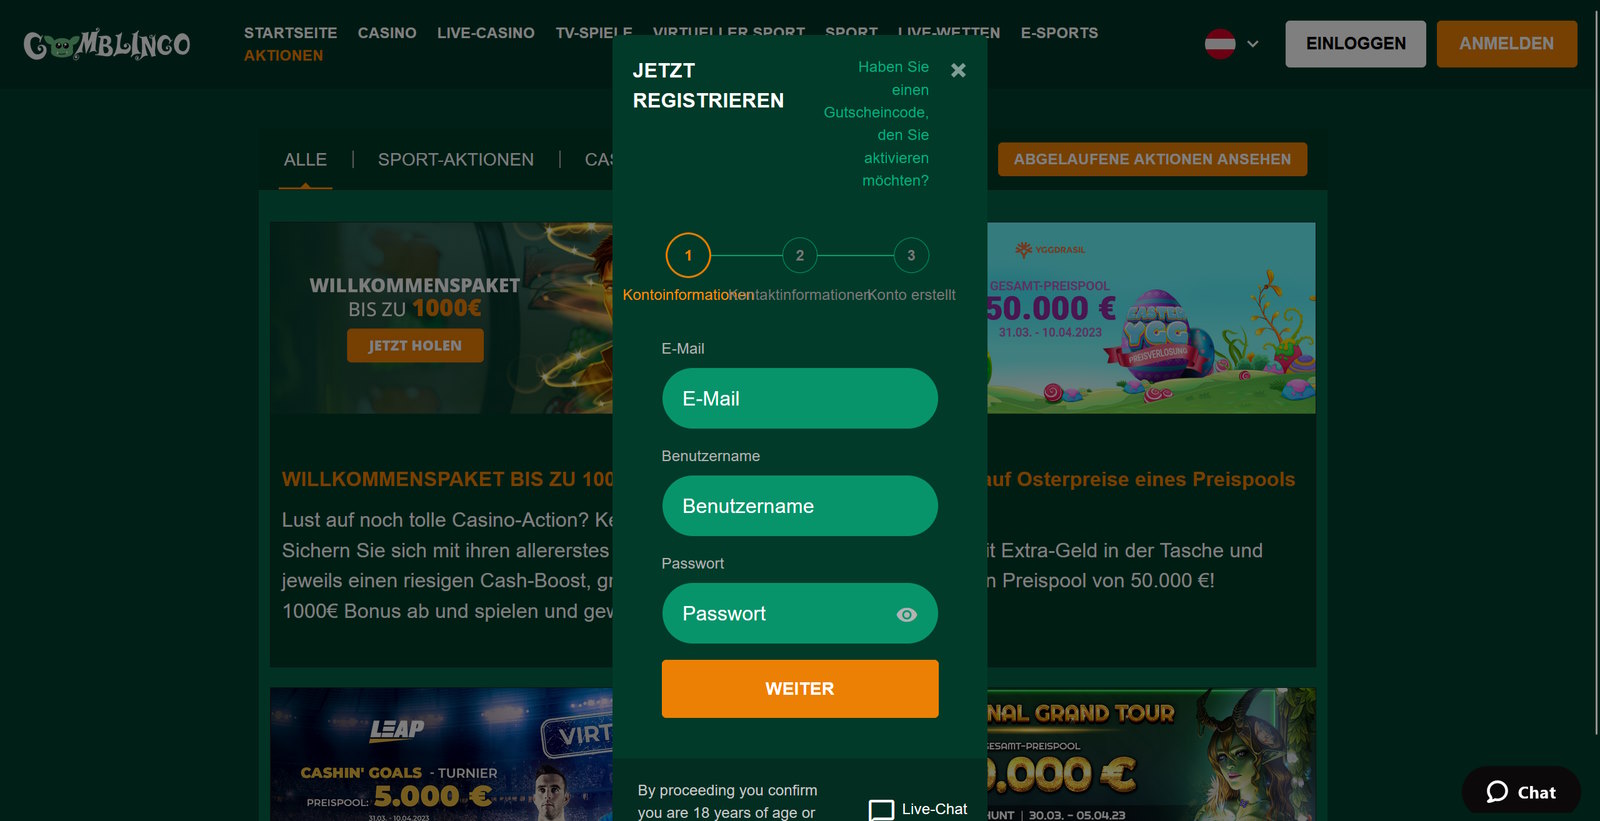Click the Benutzername input field
This screenshot has width=1600, height=821.
[x=800, y=506]
